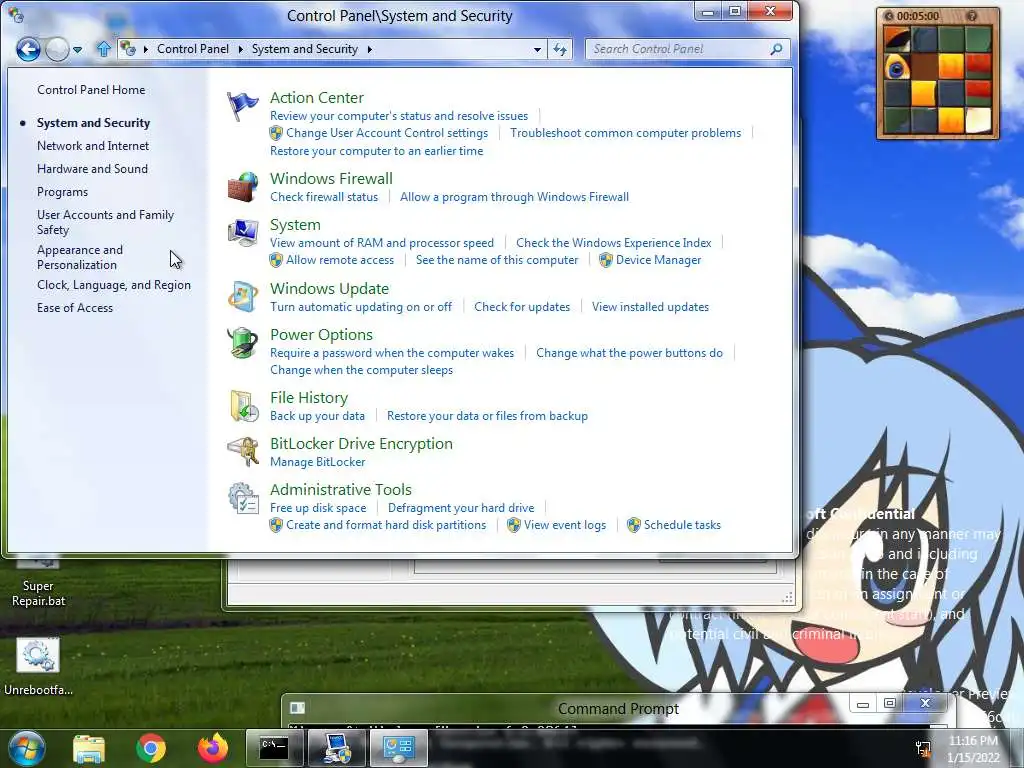Click in the Search Control Panel field
1024x768 pixels.
point(676,49)
